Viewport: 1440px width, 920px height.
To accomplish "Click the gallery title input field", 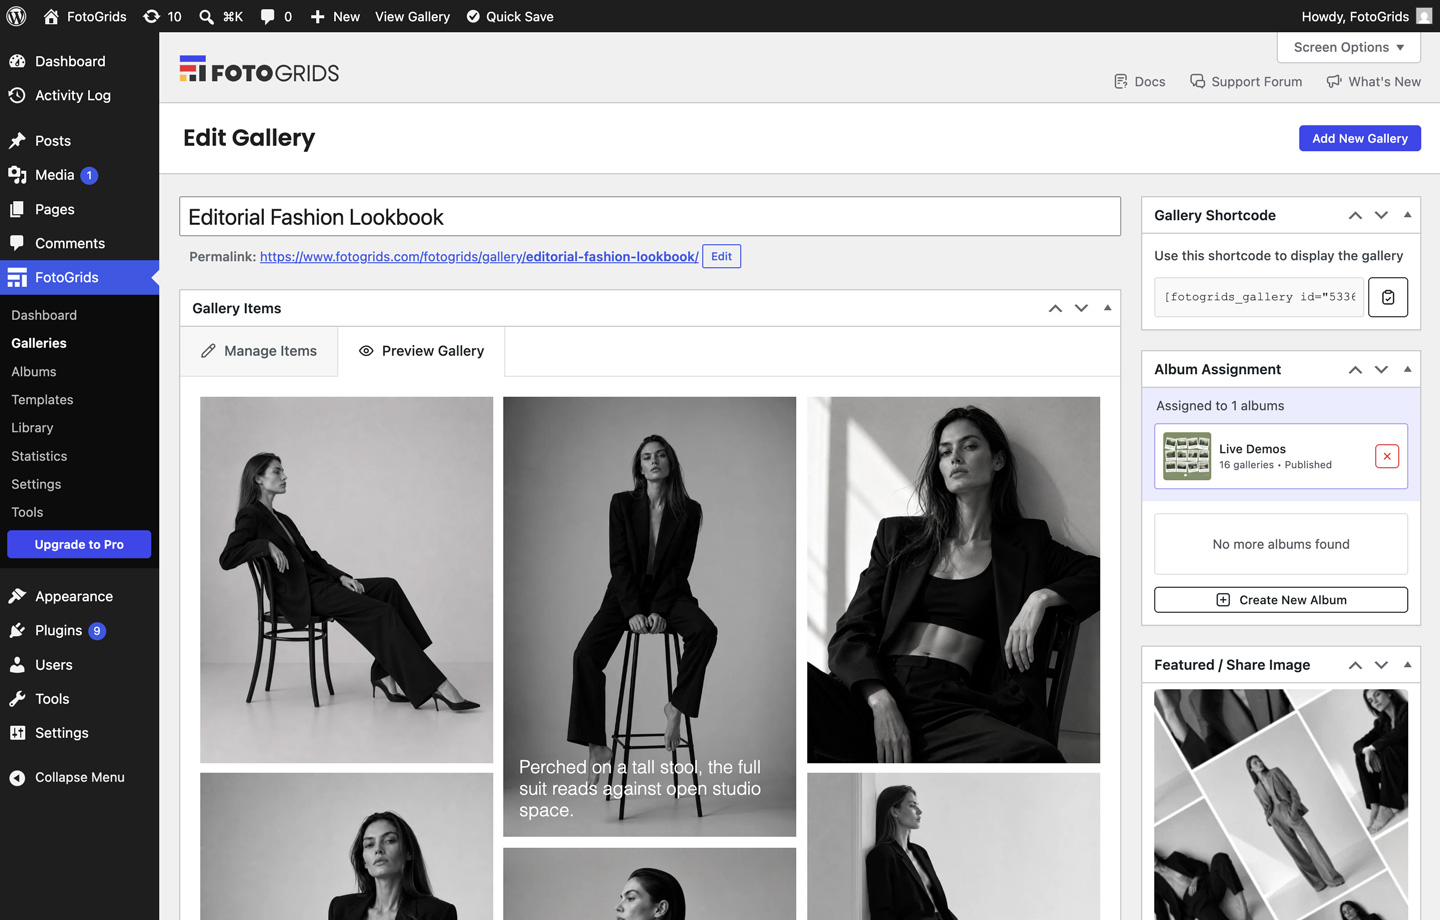I will pos(650,217).
